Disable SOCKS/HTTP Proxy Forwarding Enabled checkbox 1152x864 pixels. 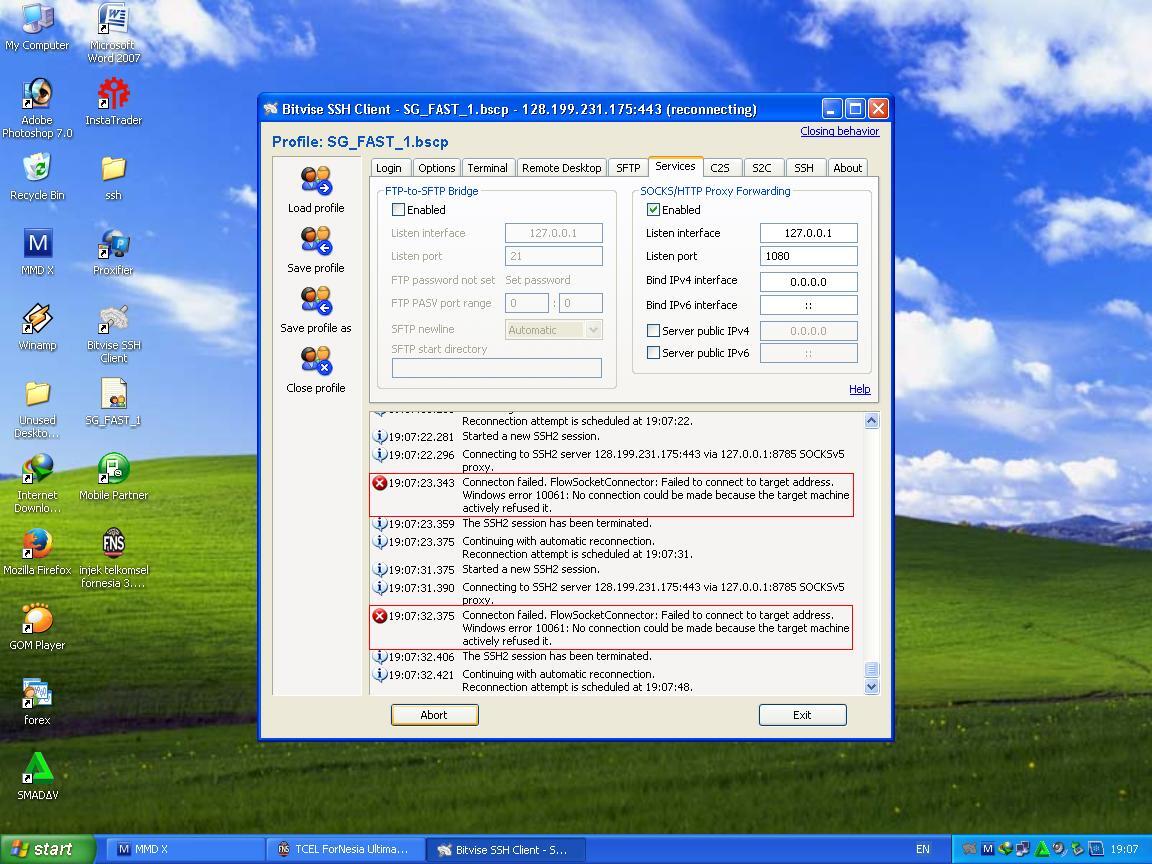pyautogui.click(x=653, y=209)
